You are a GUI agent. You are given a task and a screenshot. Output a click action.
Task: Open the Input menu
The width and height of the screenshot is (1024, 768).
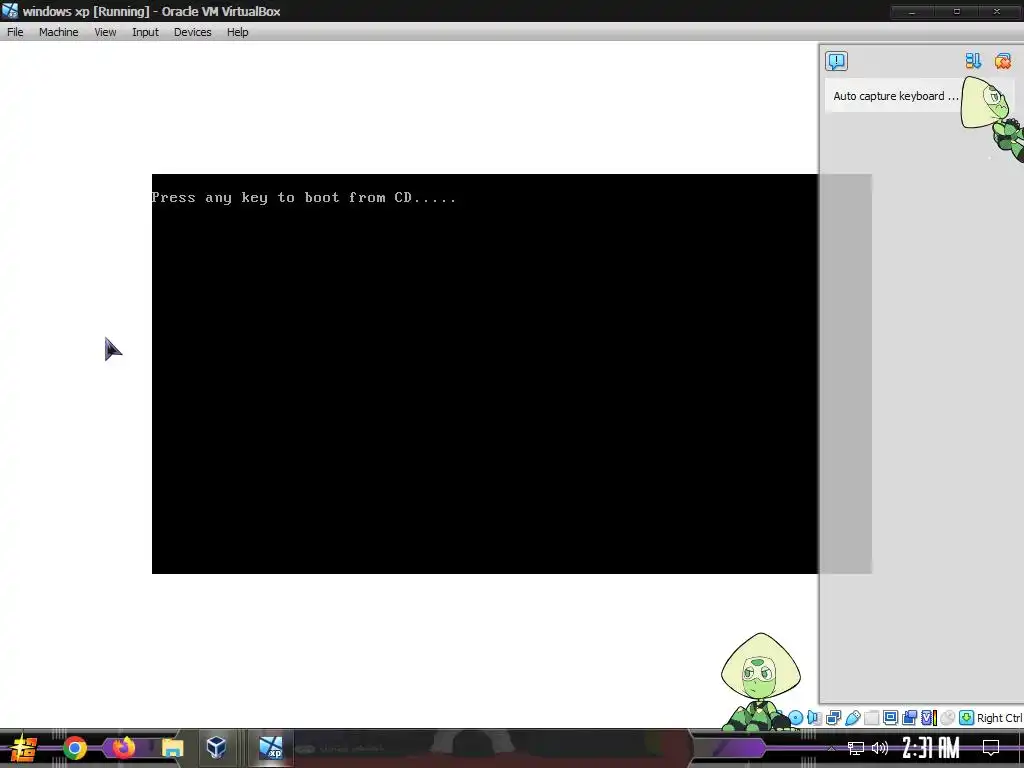coord(145,32)
